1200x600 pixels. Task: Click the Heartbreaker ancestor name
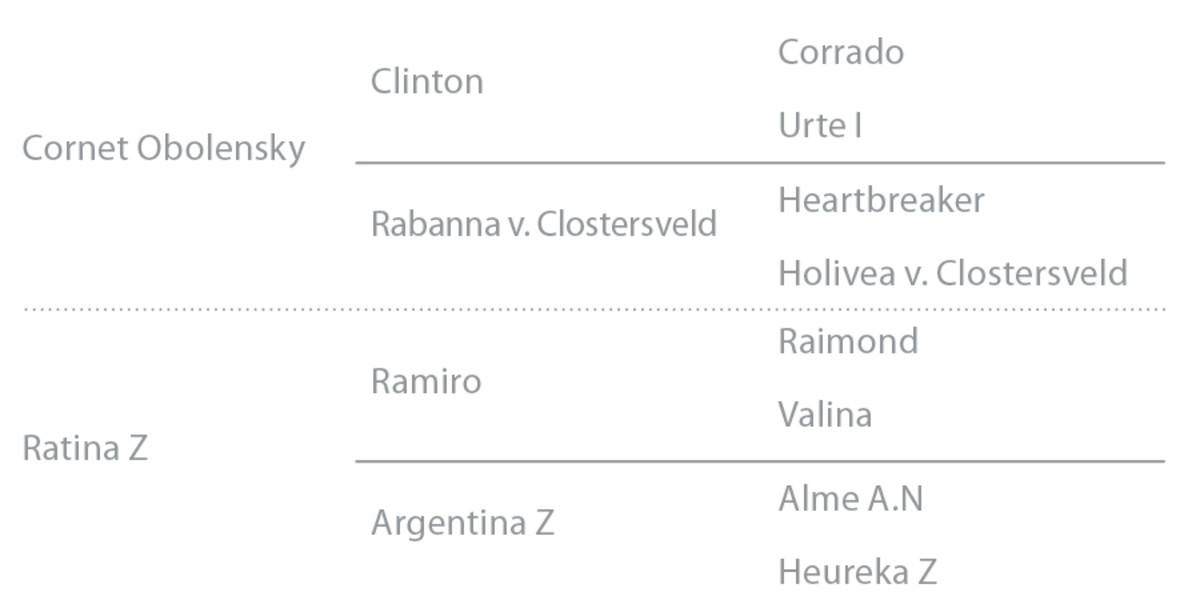click(881, 200)
